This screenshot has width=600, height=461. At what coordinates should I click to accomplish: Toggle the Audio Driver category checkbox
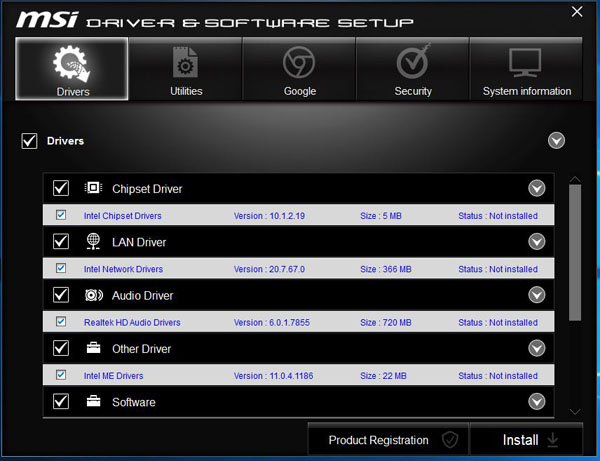[x=61, y=295]
